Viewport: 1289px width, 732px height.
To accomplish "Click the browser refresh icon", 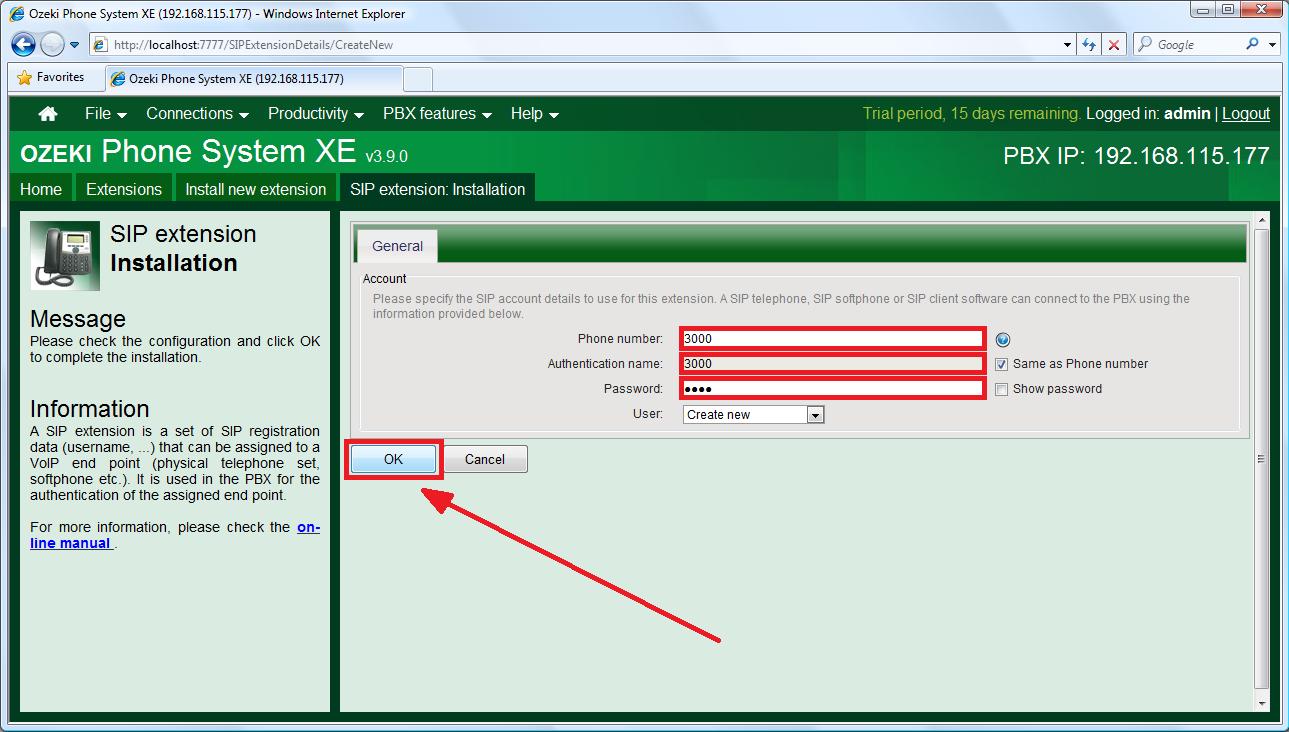I will click(1089, 44).
